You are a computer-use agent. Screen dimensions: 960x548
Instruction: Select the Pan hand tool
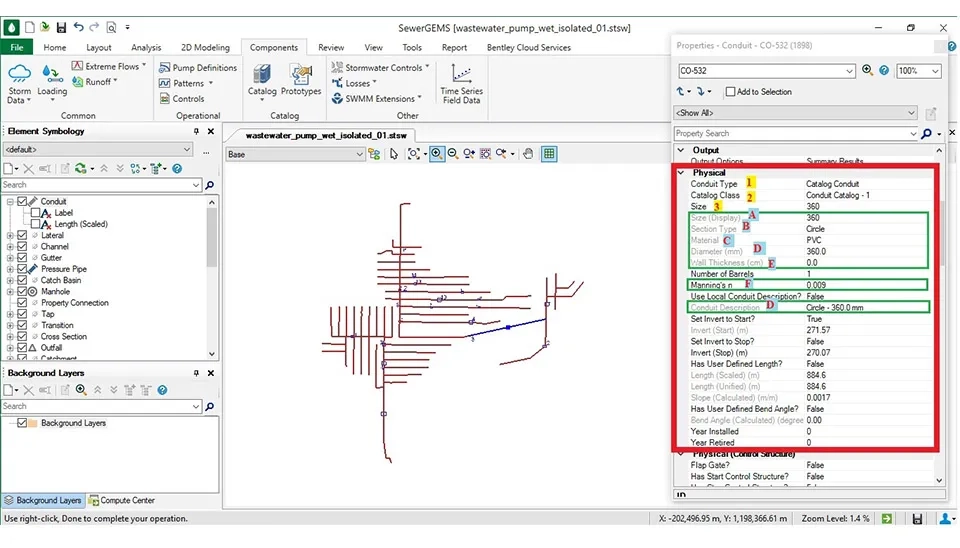(x=528, y=154)
